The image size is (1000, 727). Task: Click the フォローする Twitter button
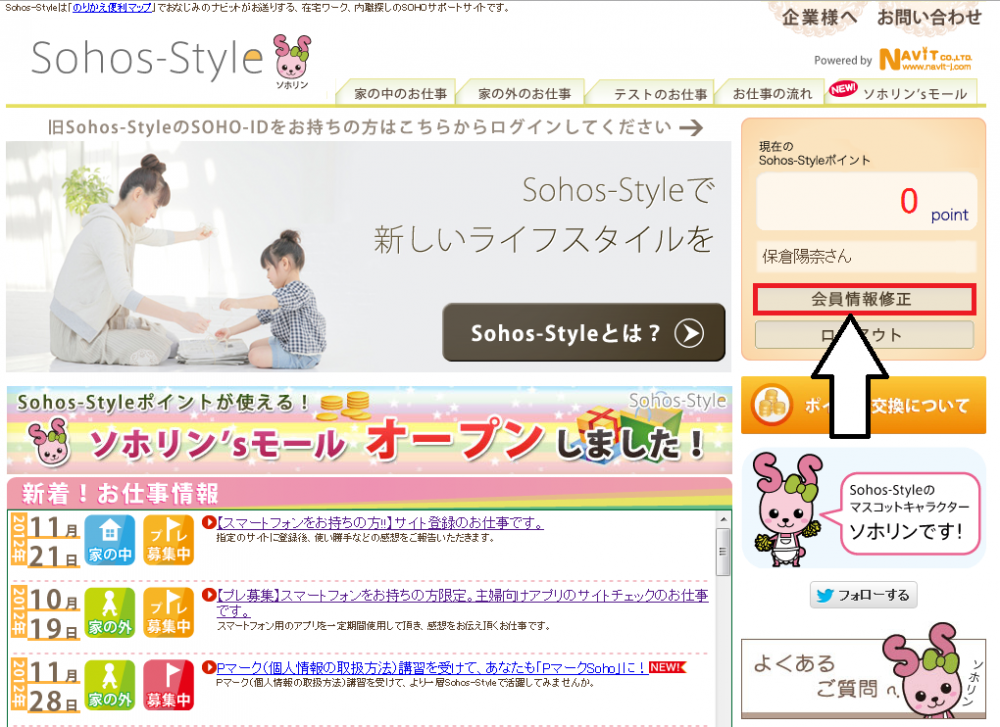pos(863,595)
